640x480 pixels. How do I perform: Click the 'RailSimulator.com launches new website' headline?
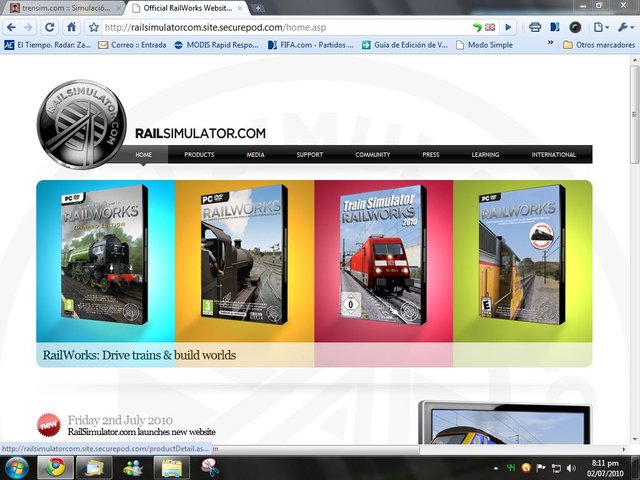pos(141,432)
